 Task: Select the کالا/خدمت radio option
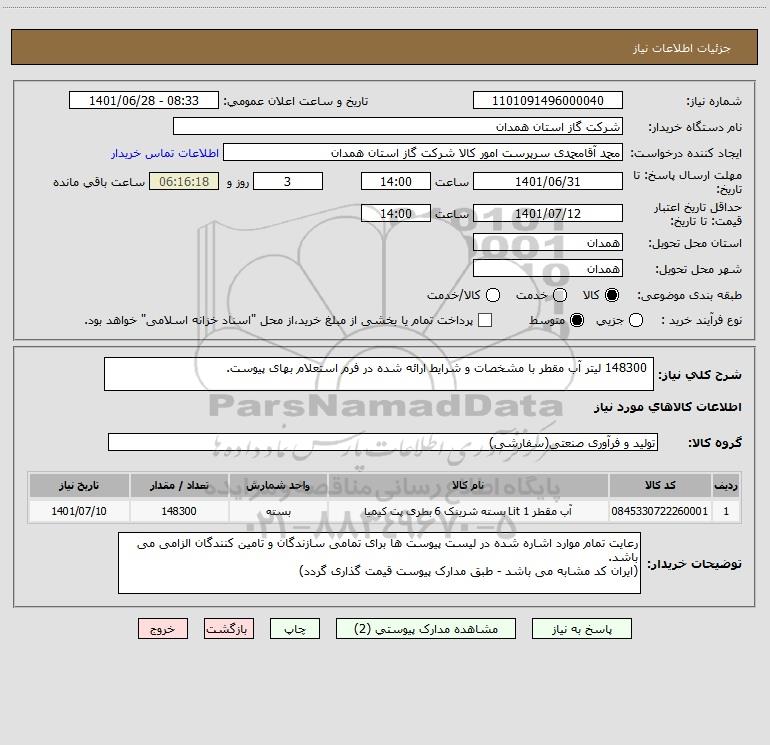click(x=493, y=295)
